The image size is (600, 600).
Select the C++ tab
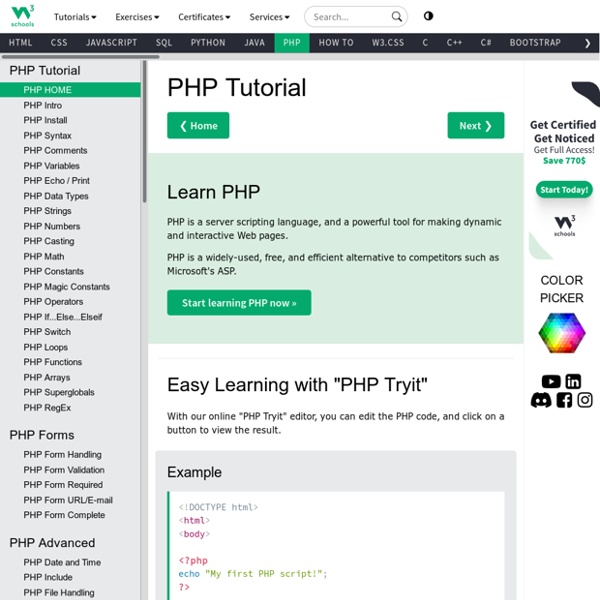point(454,43)
